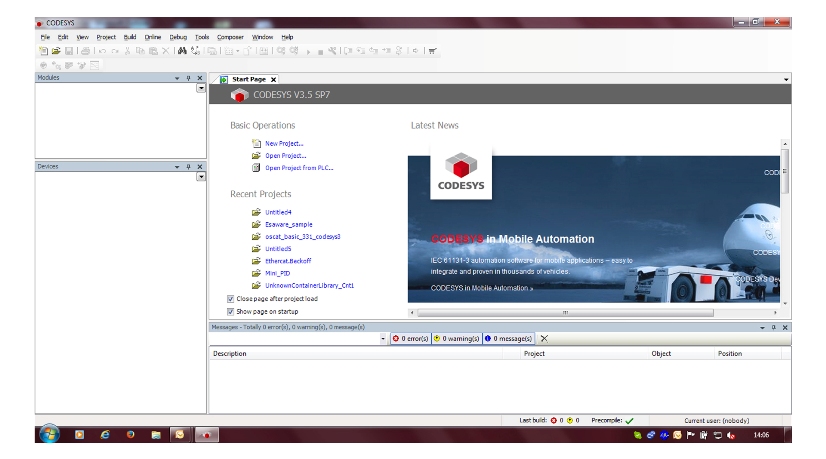Open recent project Esaware_sample
The height and width of the screenshot is (459, 826).
[289, 224]
